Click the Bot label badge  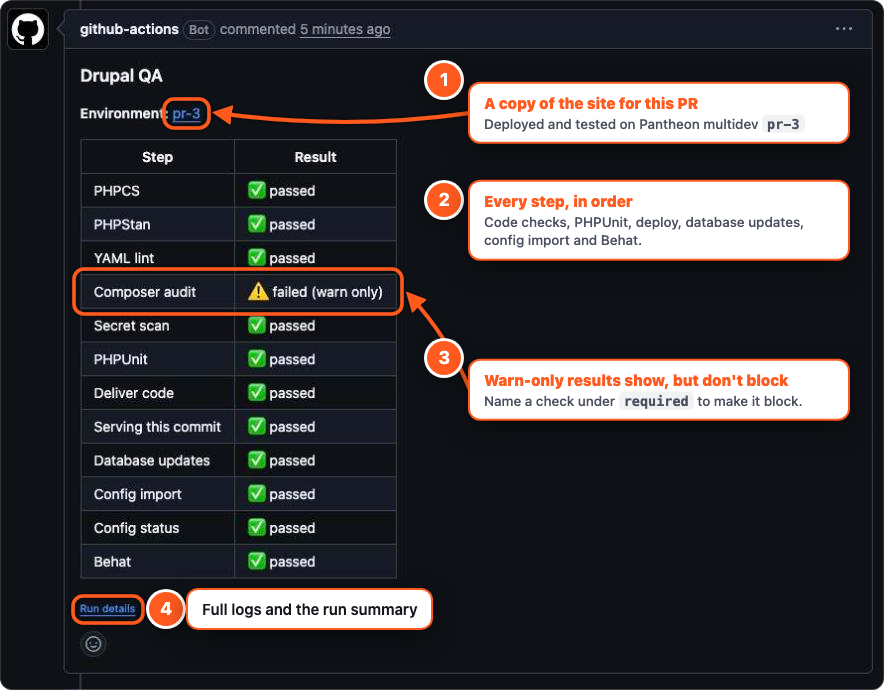198,29
